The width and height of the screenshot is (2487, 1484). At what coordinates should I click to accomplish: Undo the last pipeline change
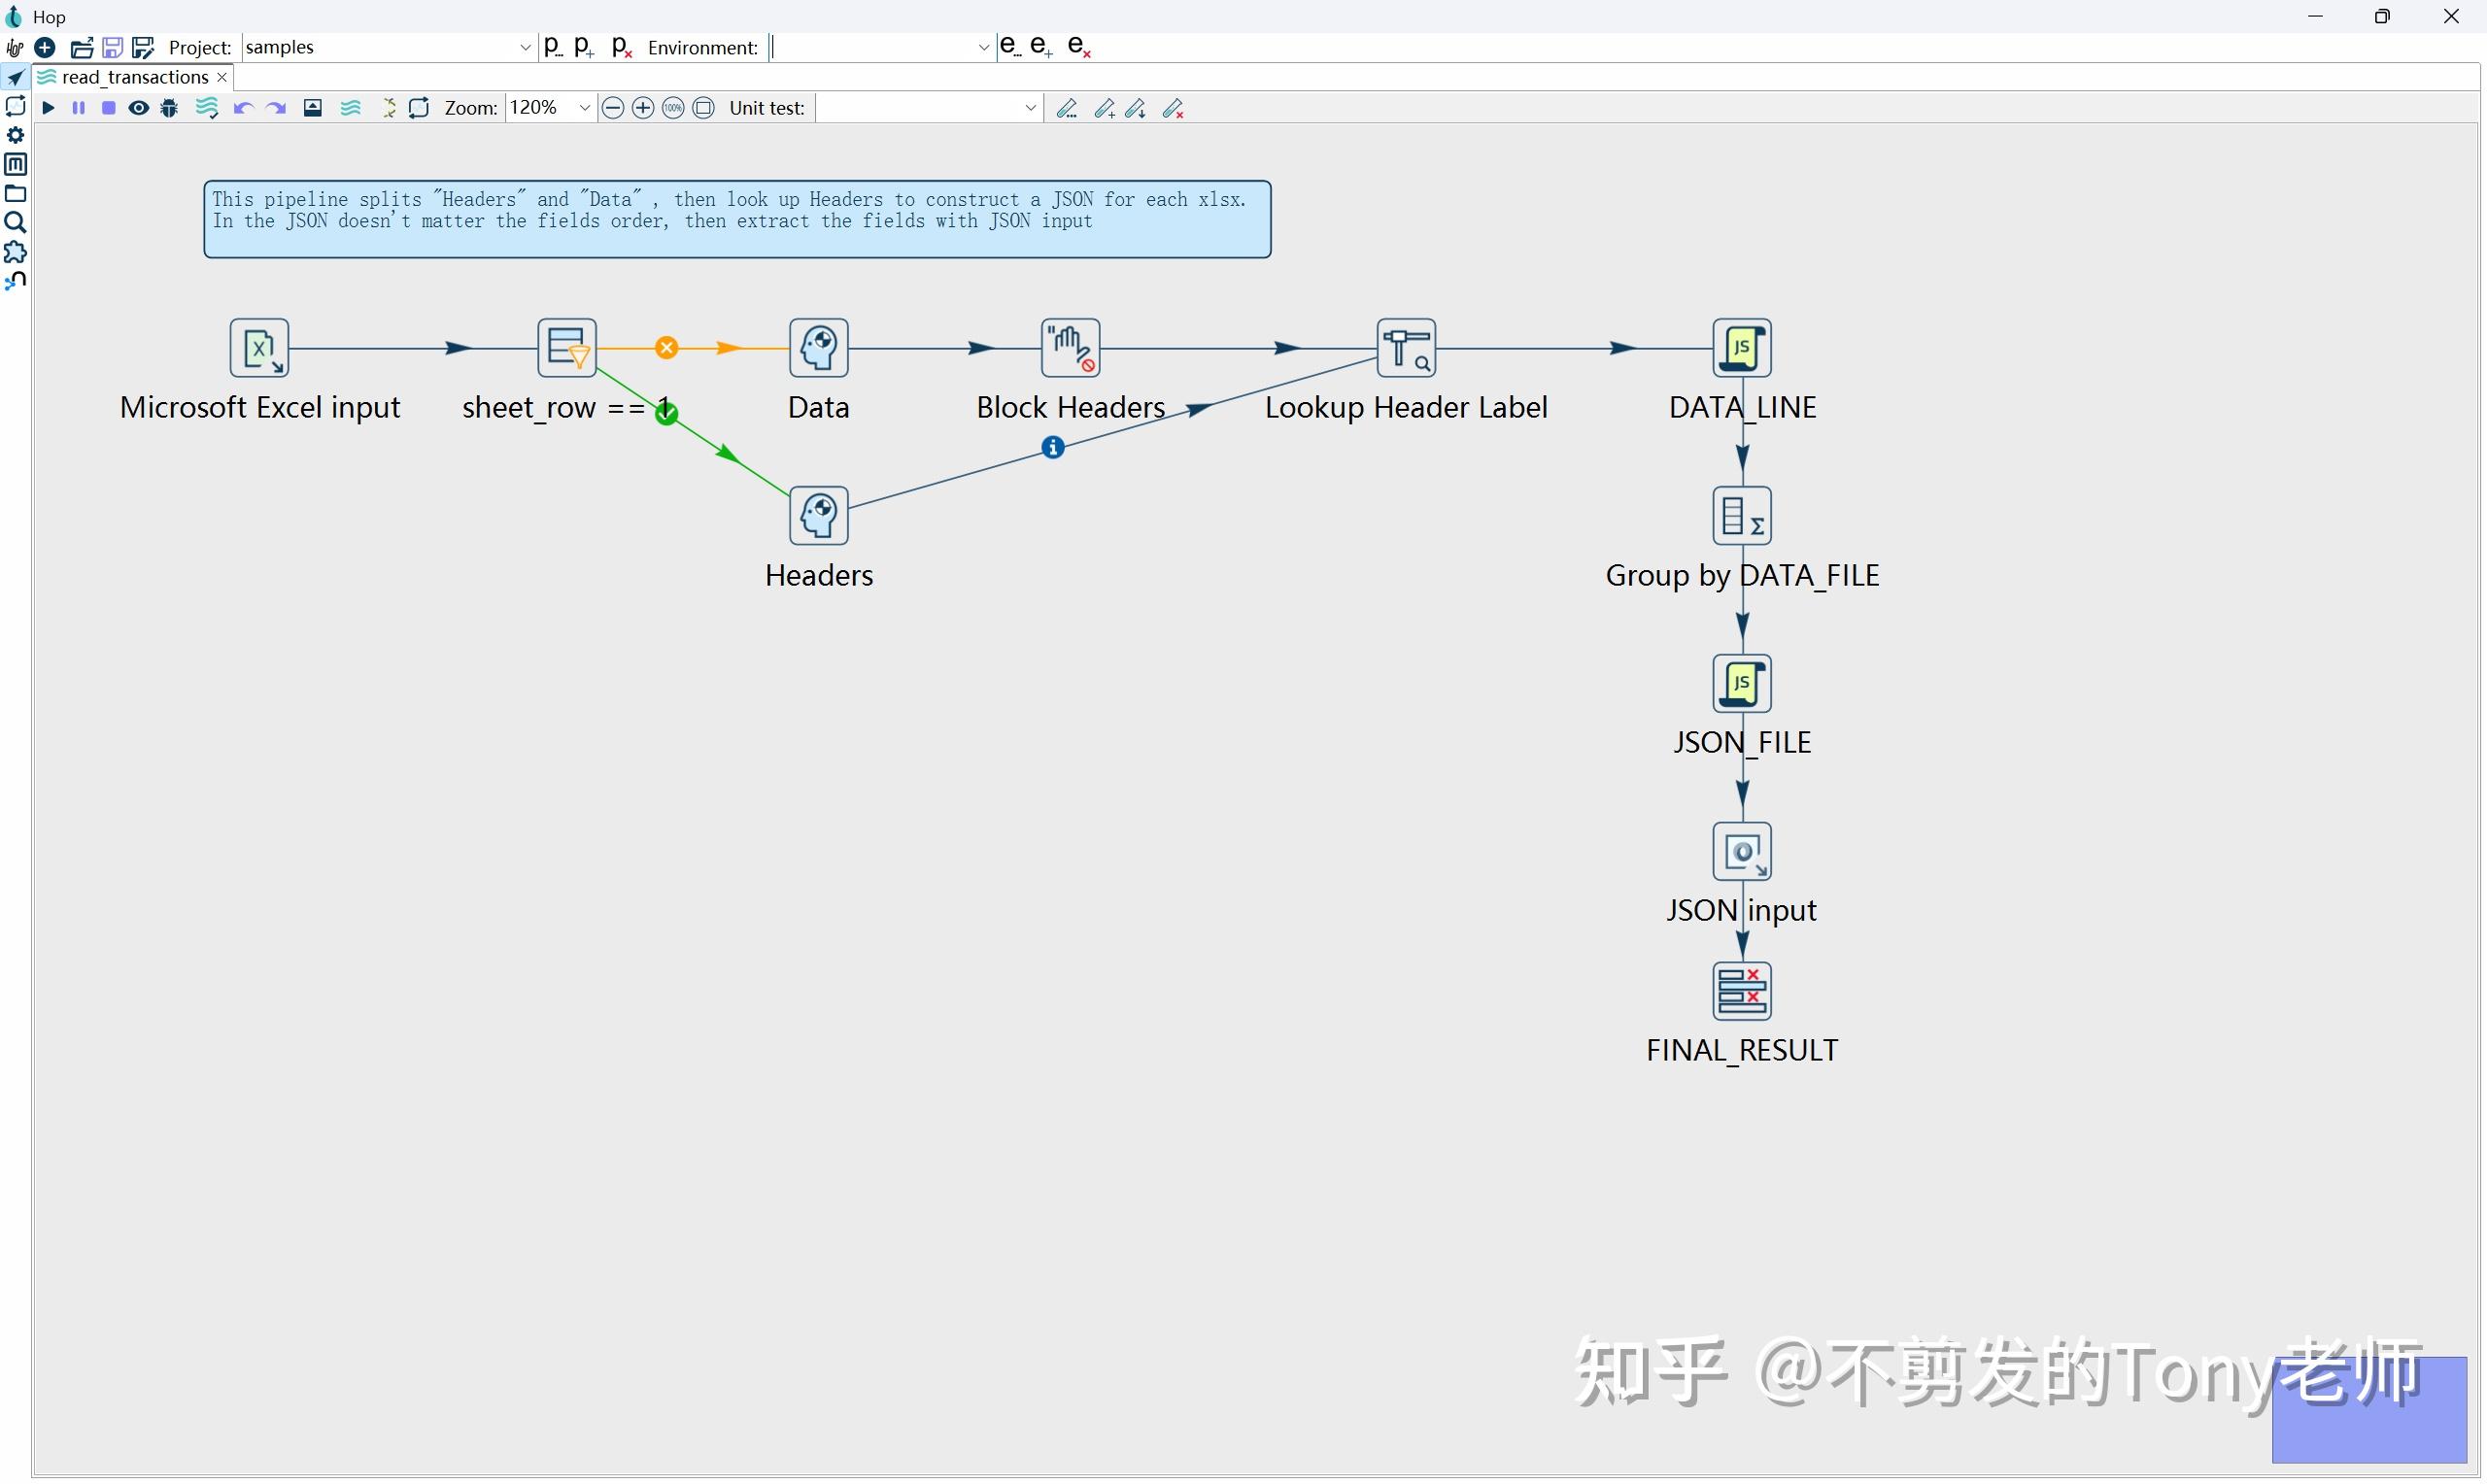(x=242, y=108)
